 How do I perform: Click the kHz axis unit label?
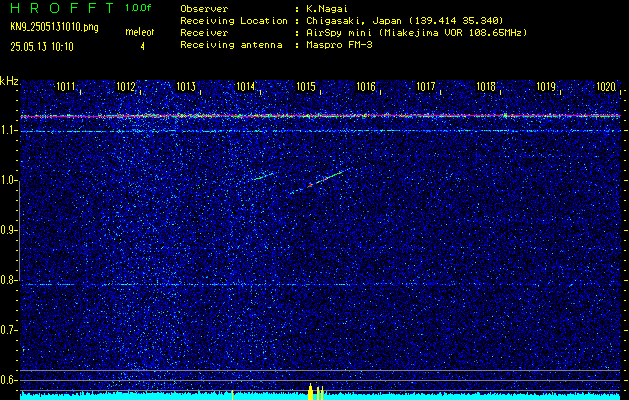[9, 81]
